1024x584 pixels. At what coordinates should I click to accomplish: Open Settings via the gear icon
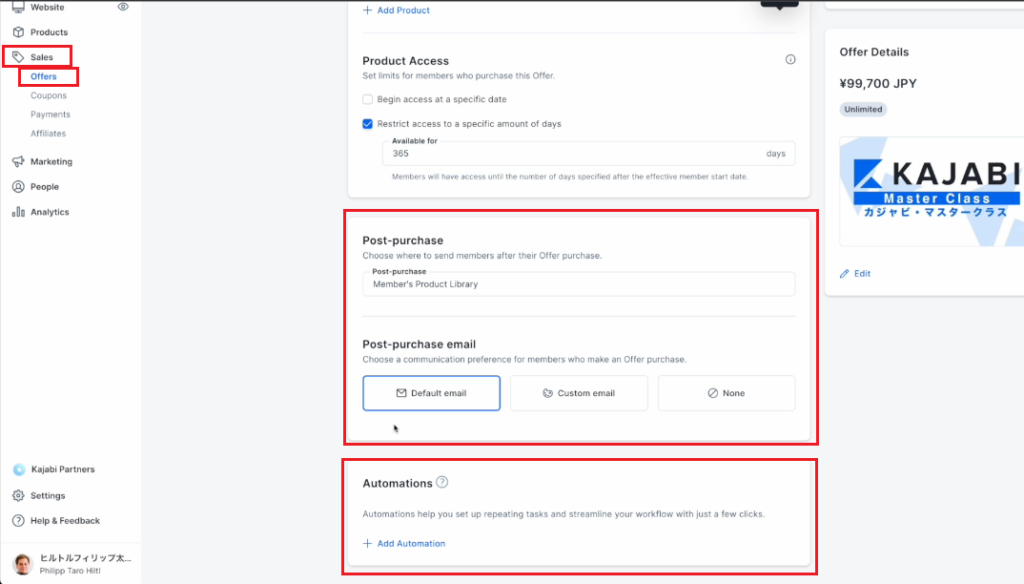[18, 496]
